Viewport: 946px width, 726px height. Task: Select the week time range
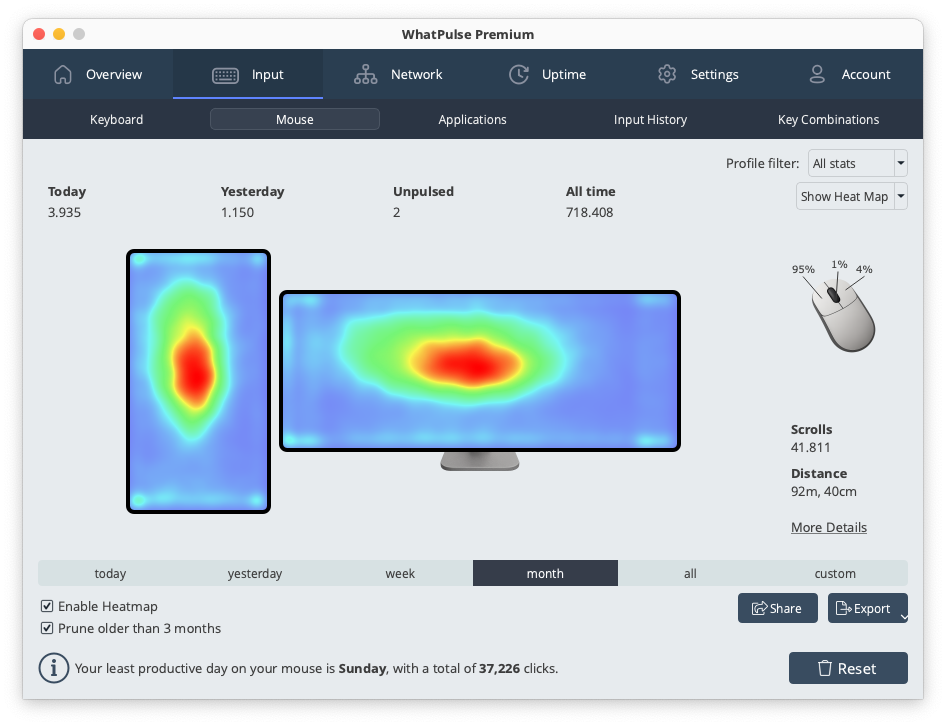click(400, 573)
